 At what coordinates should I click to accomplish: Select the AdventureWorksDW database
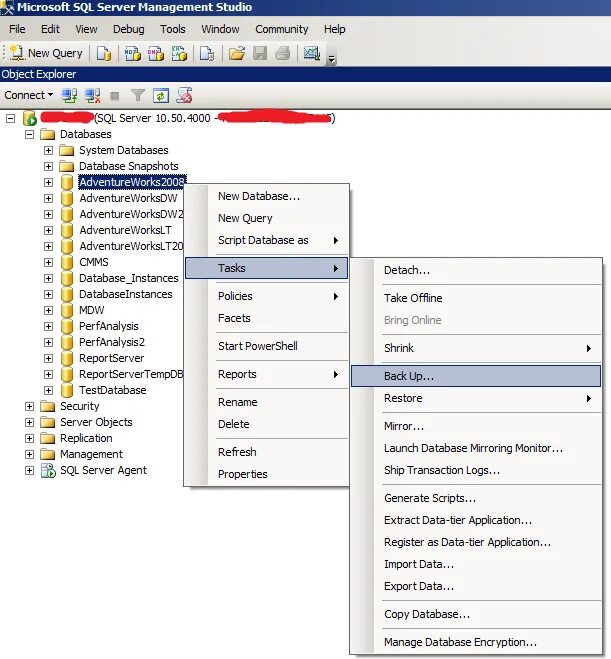pos(128,198)
